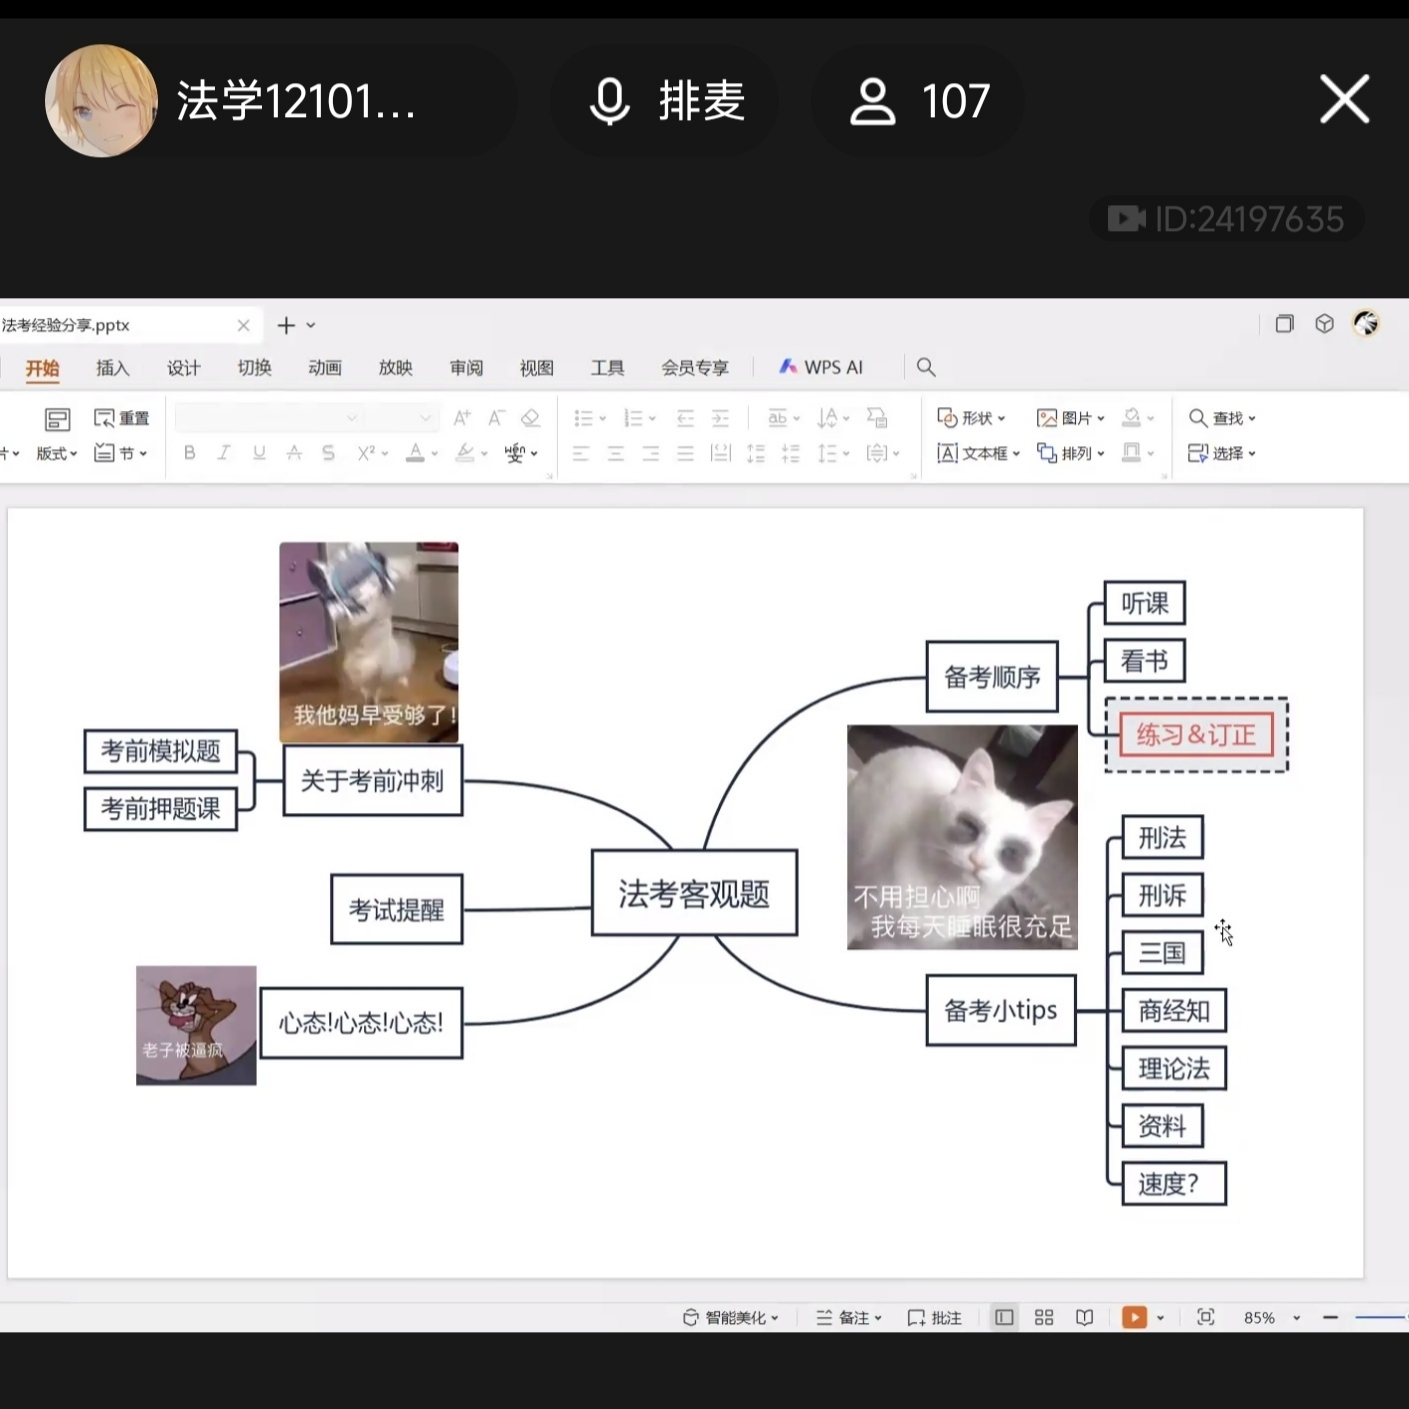This screenshot has height=1409, width=1409.
Task: Open the 插入 ribbon tab
Action: [x=112, y=368]
